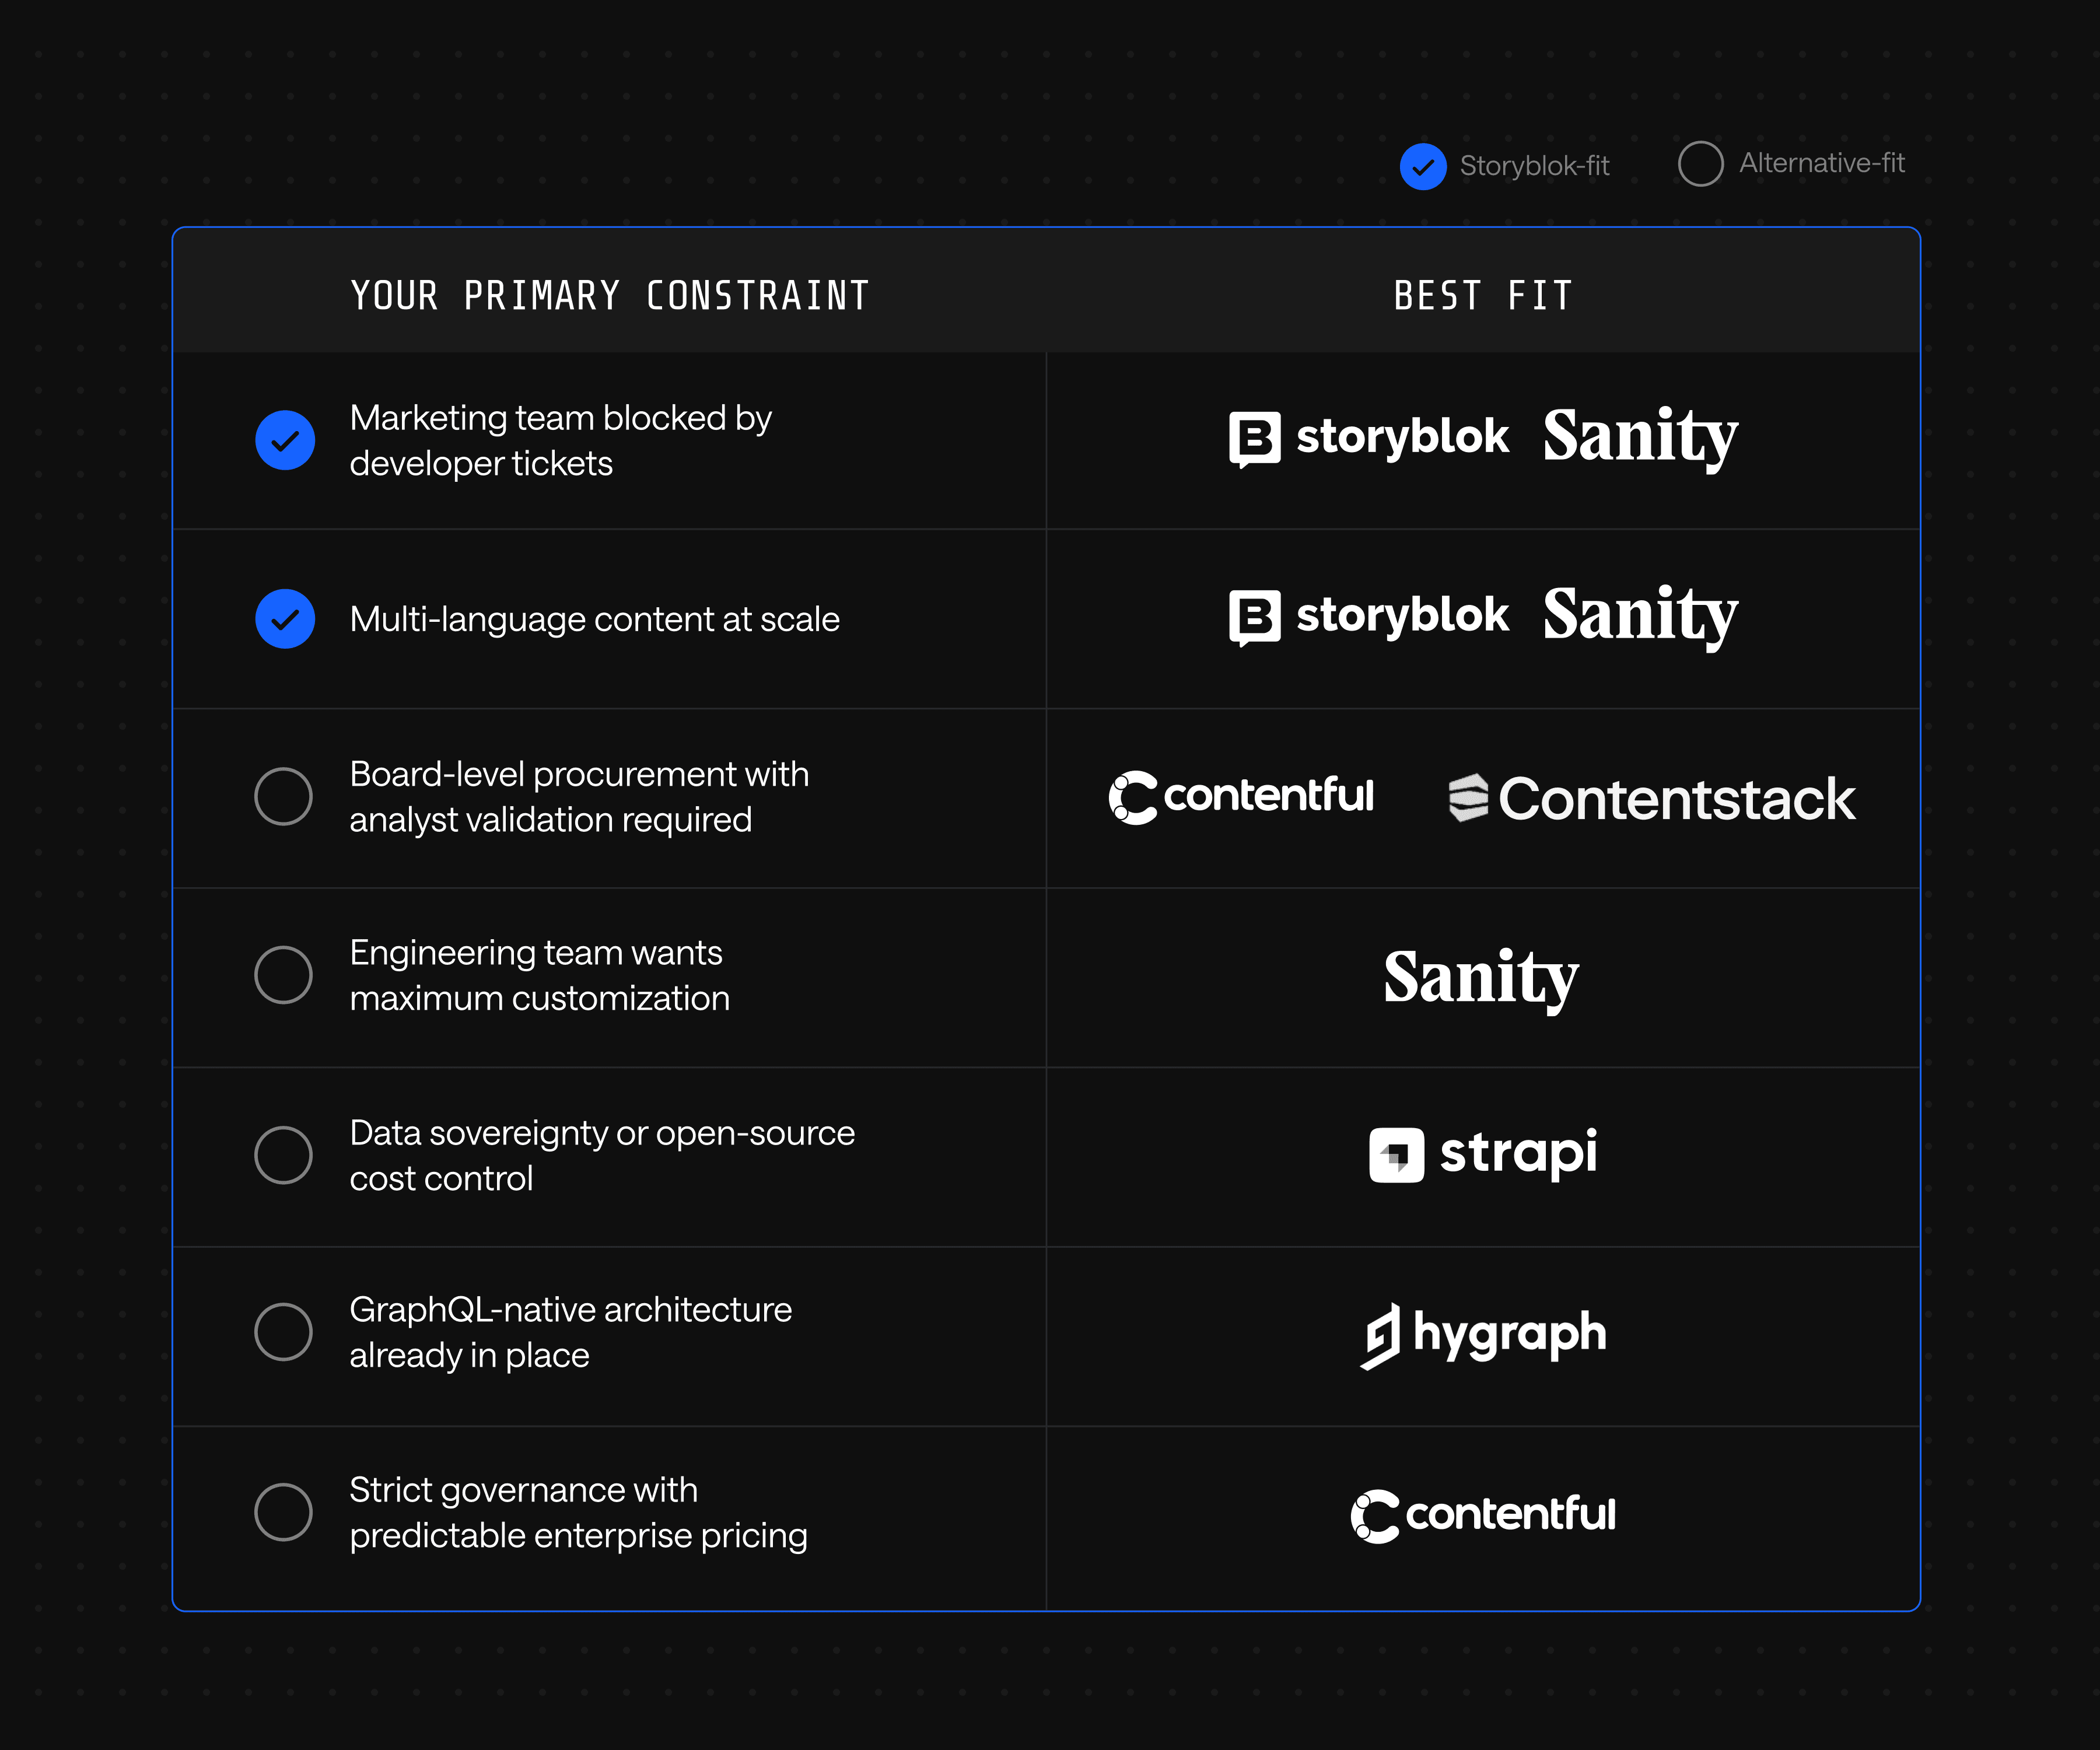Click the 'Storyblok-fit' legend label

point(1534,166)
